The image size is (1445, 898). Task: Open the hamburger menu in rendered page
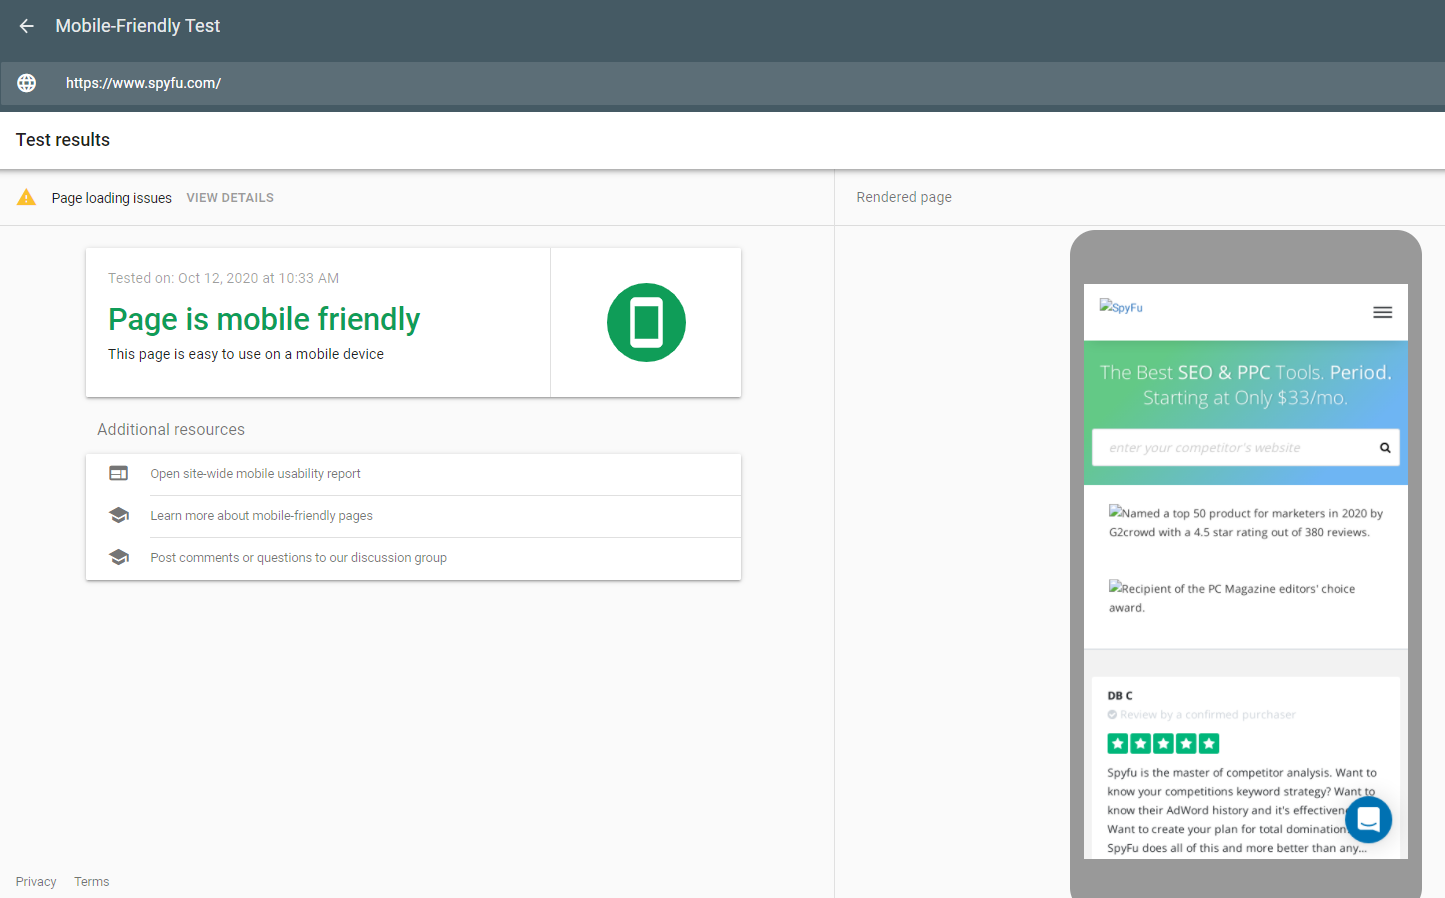1383,313
